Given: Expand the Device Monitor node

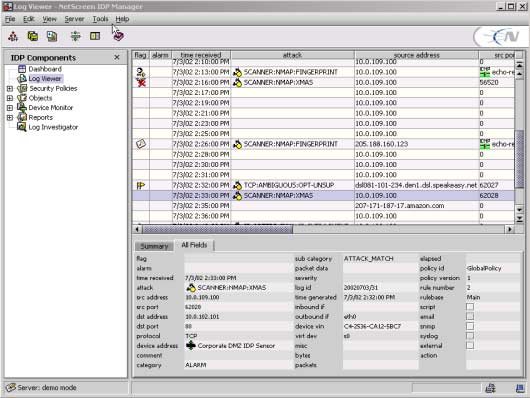Looking at the screenshot, I should [x=10, y=108].
